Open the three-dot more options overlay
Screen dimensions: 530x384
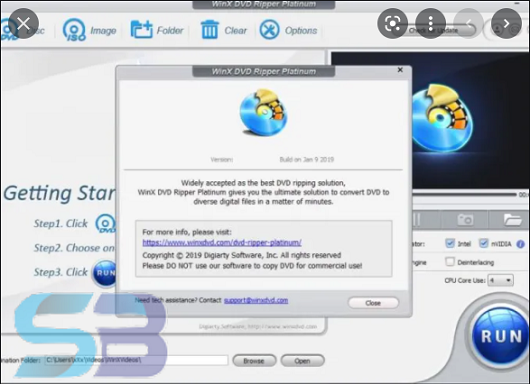(430, 23)
